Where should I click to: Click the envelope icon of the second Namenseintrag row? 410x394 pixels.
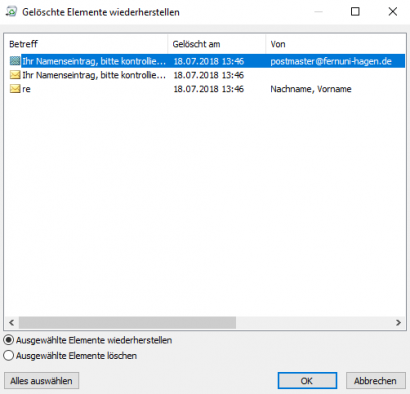coord(15,75)
